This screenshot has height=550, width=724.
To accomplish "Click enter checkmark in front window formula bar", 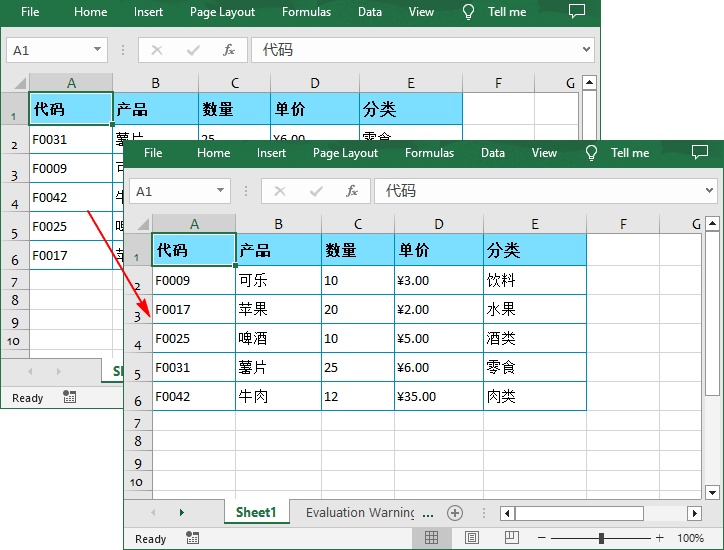I will 316,191.
